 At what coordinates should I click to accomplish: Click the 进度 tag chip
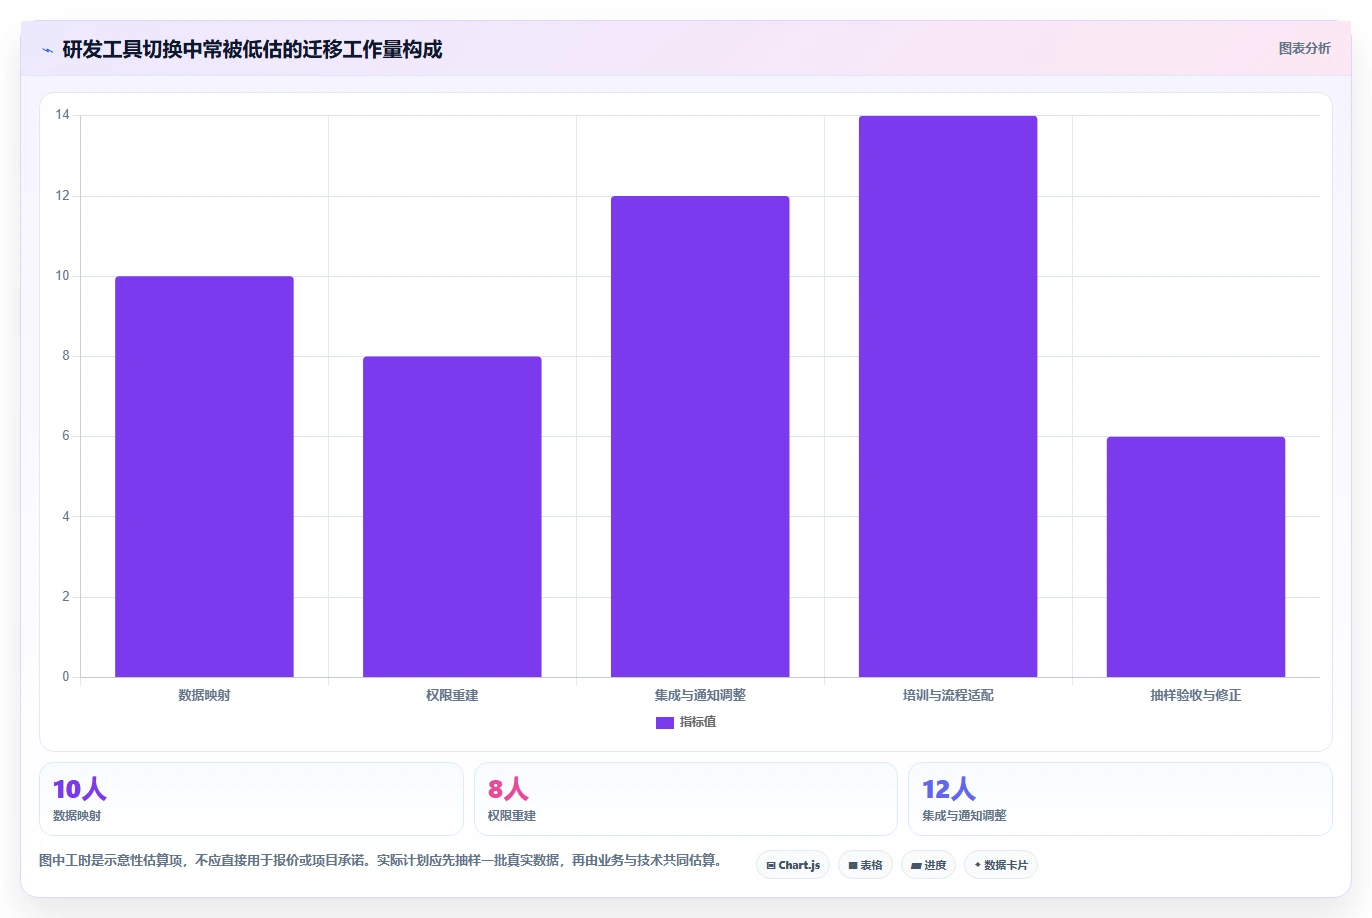929,865
